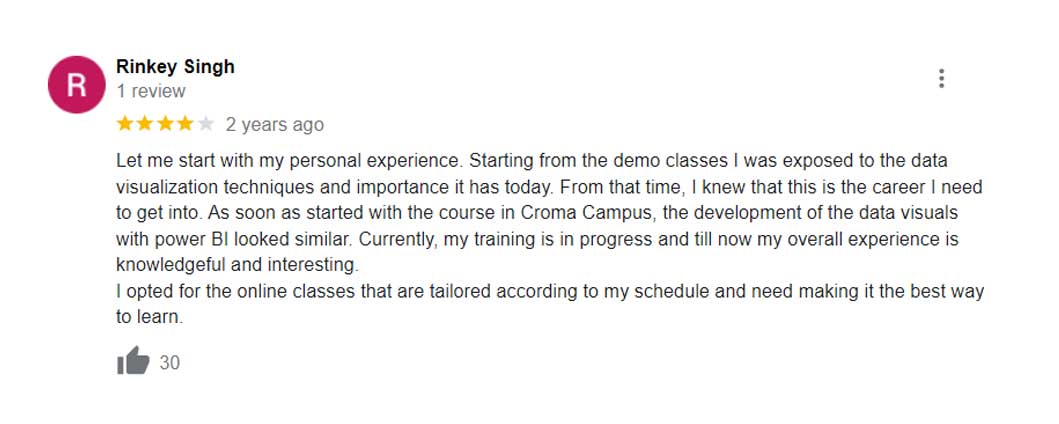Click the empty gray fifth star
Viewport: 1059px width, 424px height.
tap(205, 124)
